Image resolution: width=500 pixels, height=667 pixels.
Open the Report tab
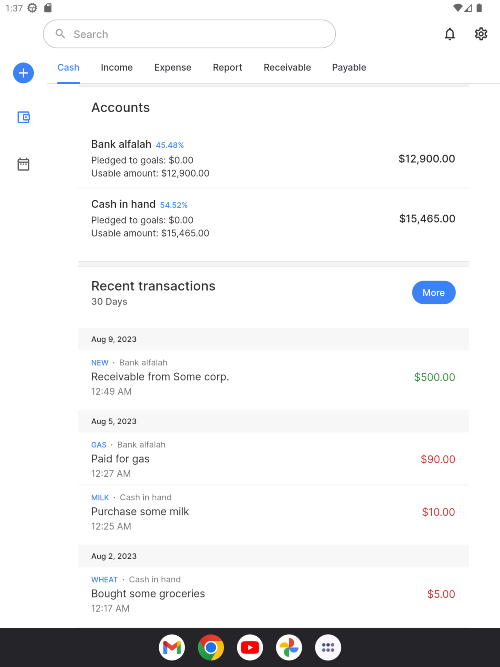pos(228,68)
